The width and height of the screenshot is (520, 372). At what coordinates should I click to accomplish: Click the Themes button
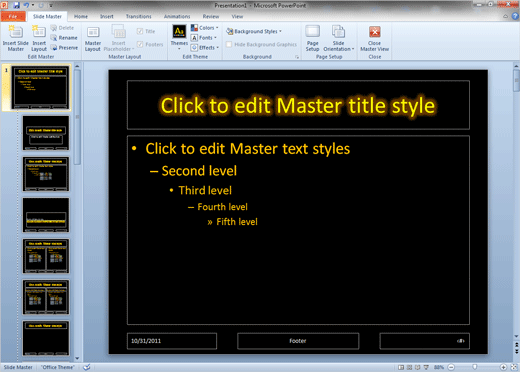click(179, 37)
